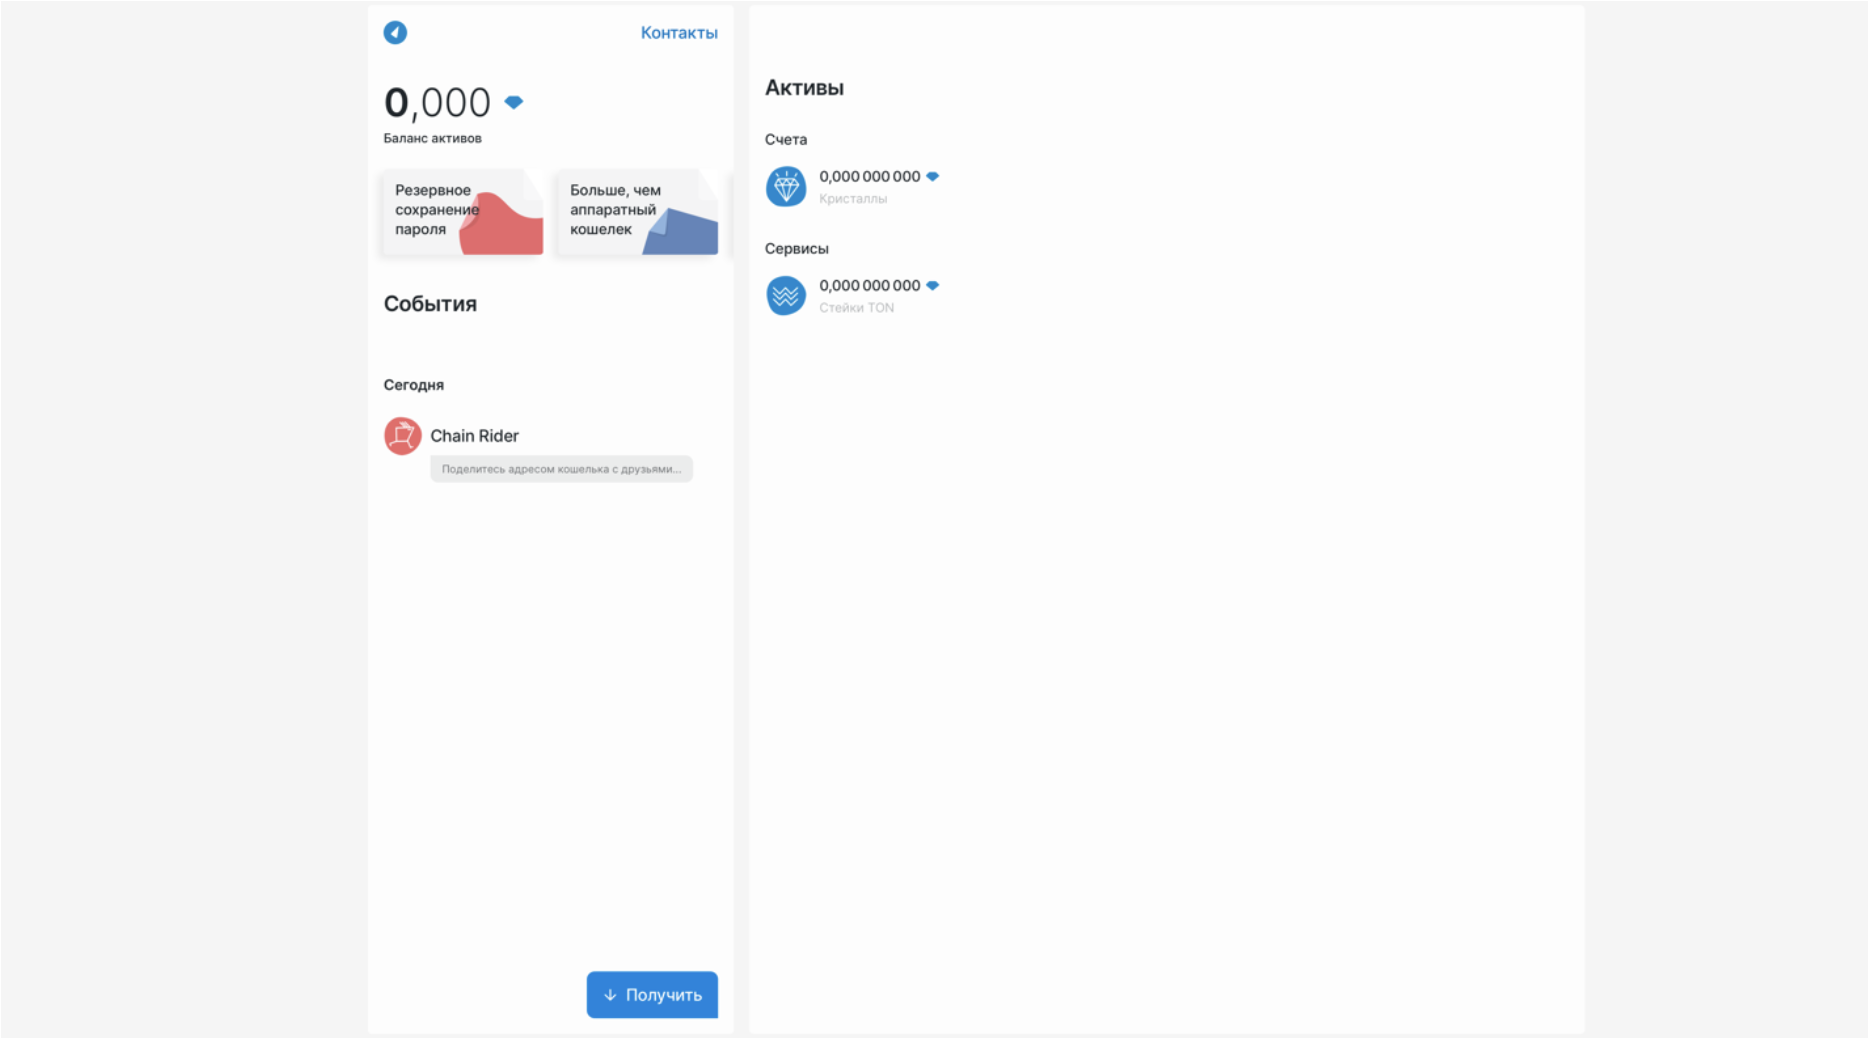Click the gem icon beside the total balance
The width and height of the screenshot is (1868, 1038).
pos(514,102)
